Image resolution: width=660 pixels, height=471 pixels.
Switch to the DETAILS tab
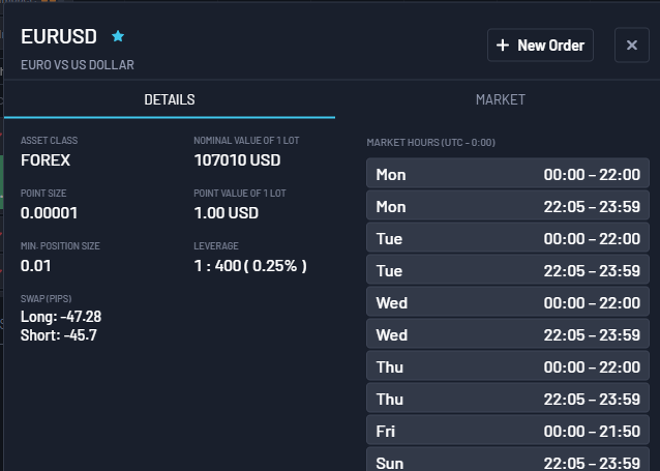tap(170, 100)
